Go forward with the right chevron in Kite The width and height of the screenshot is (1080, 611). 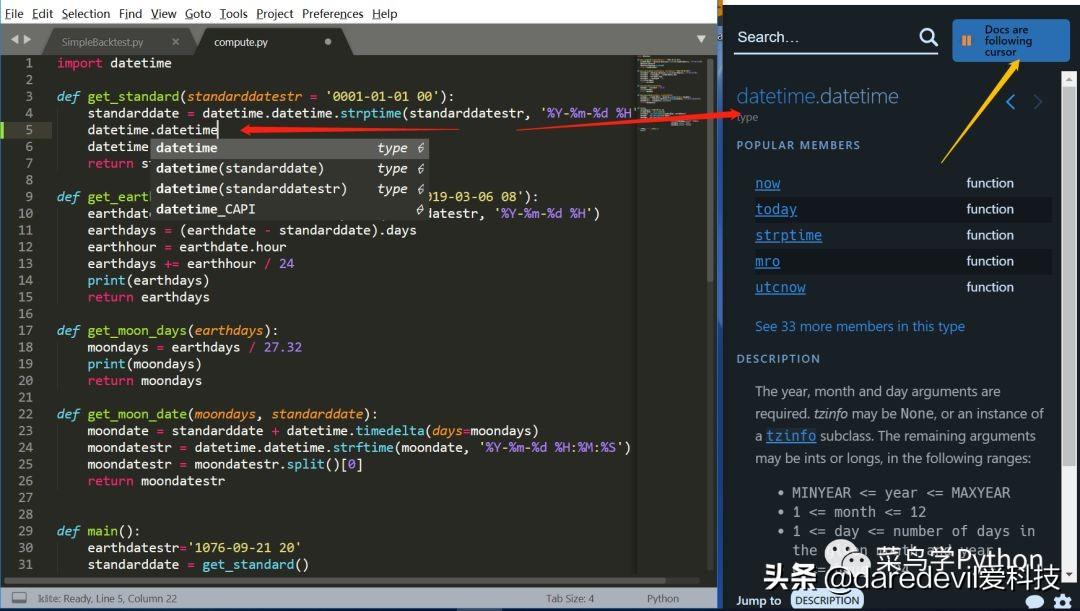point(1037,102)
